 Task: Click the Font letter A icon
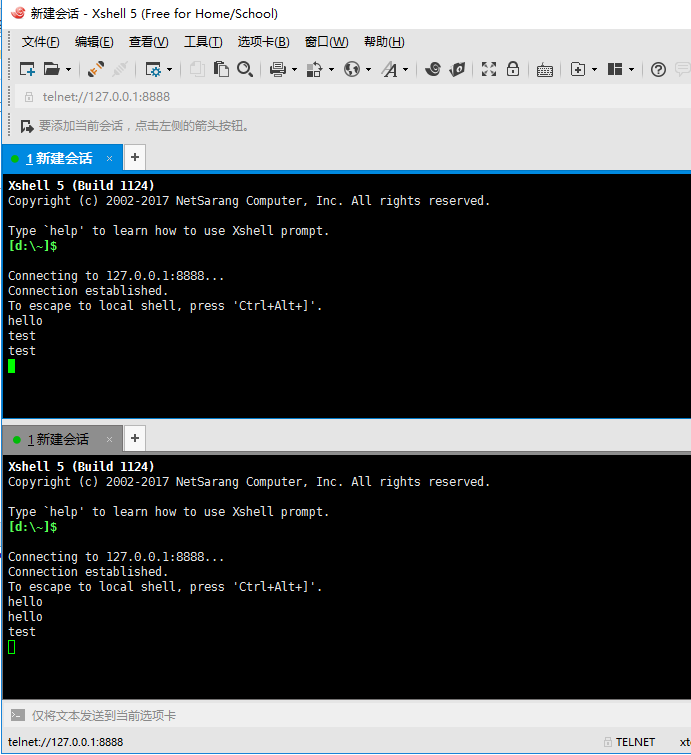click(x=390, y=70)
